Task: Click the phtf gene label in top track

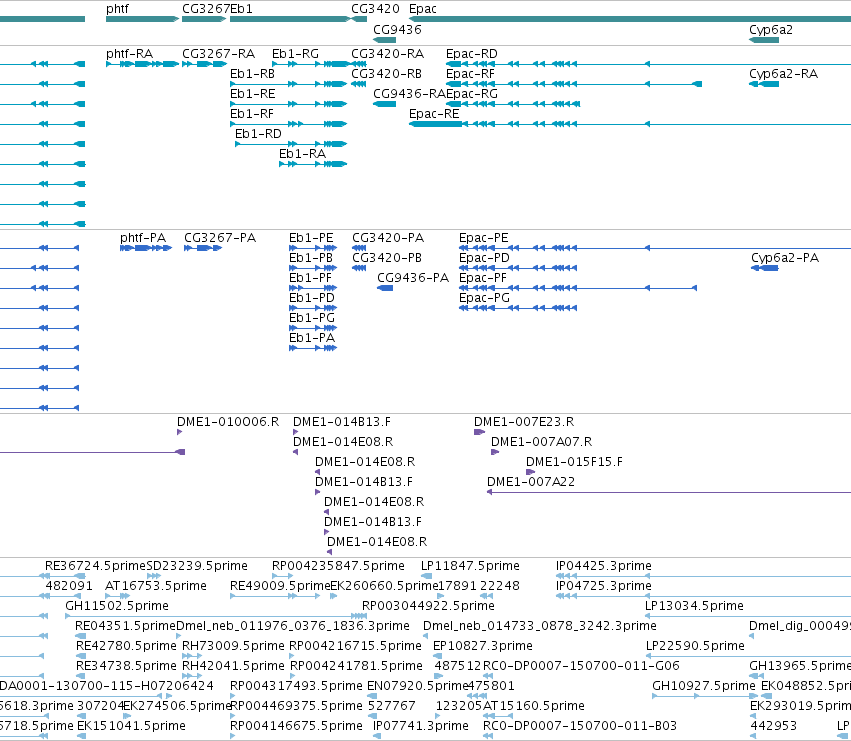Action: pyautogui.click(x=117, y=9)
